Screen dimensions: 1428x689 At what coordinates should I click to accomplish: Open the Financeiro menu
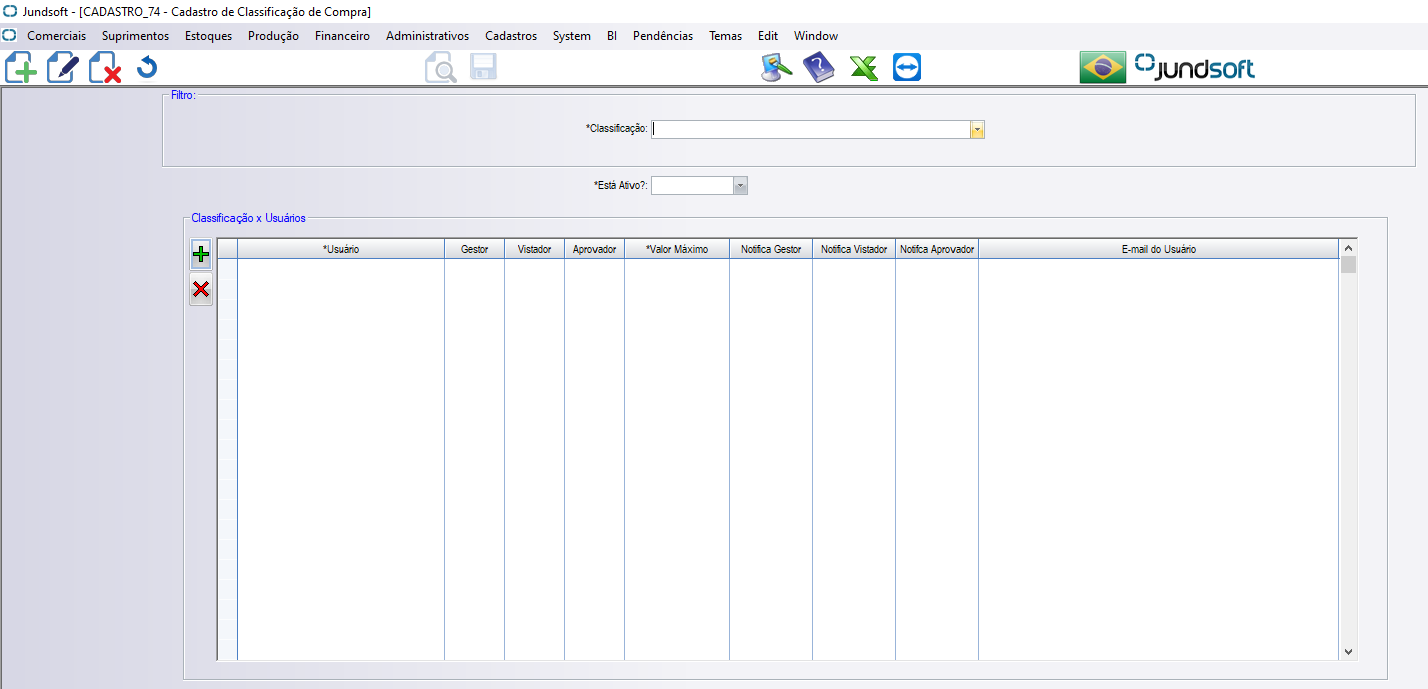click(x=342, y=36)
